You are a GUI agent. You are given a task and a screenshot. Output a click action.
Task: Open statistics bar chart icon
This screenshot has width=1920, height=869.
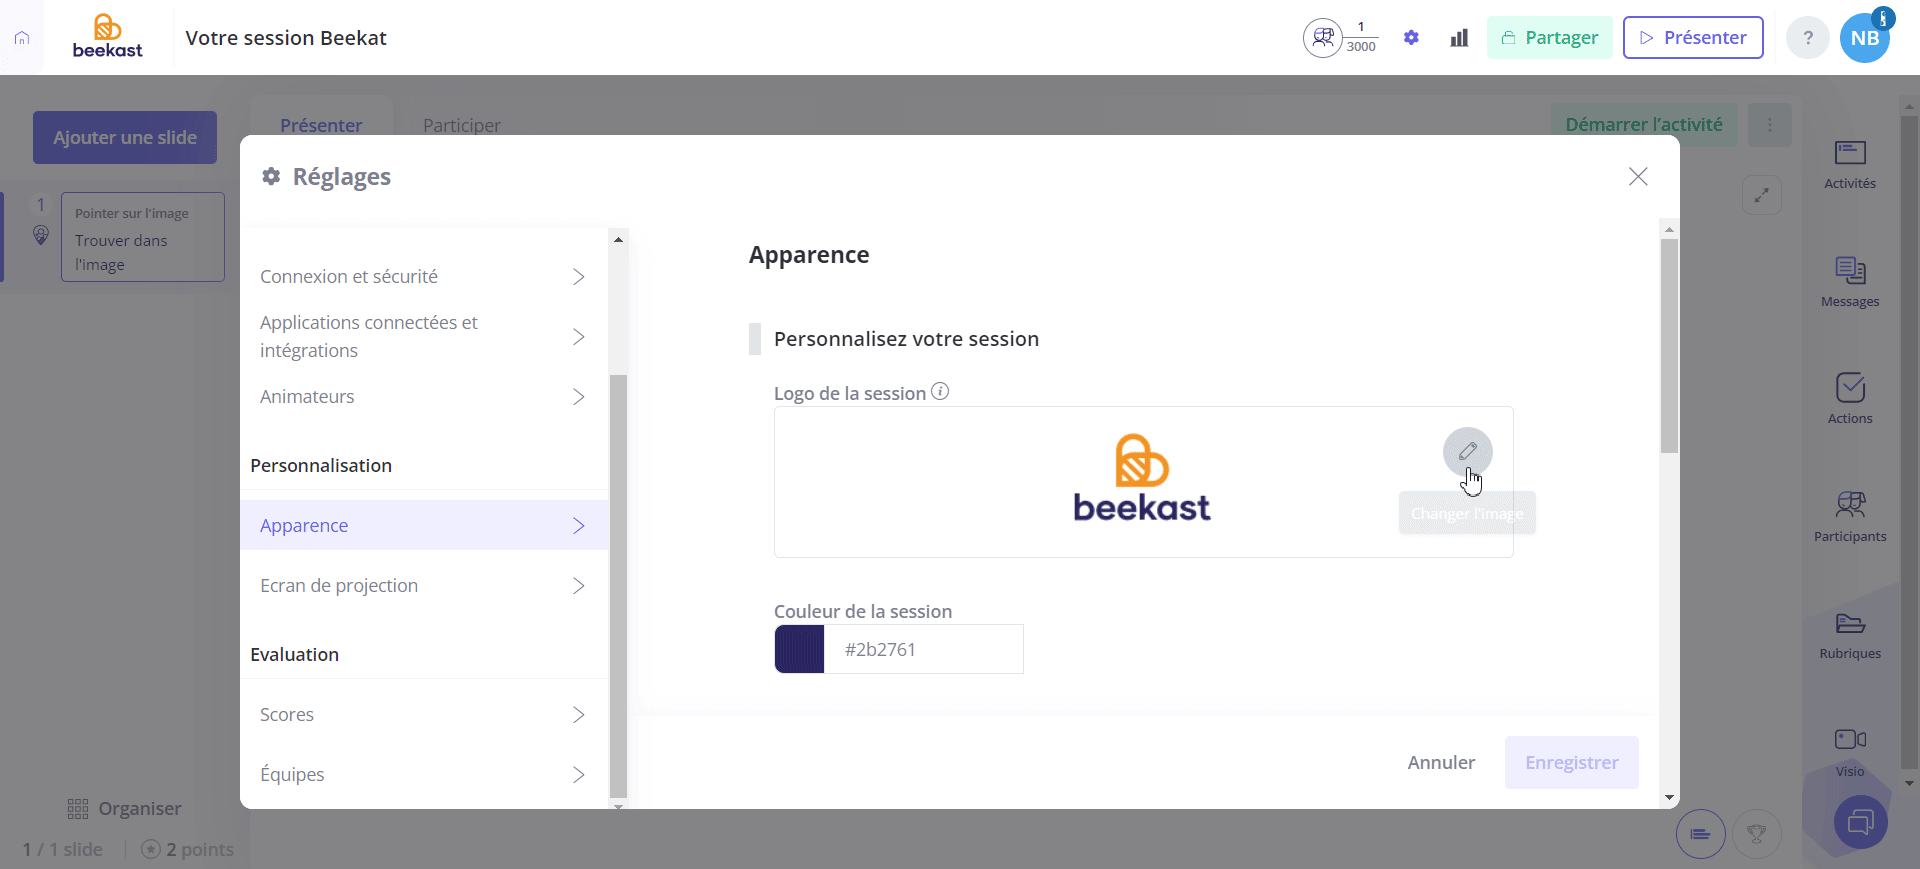[x=1459, y=38]
